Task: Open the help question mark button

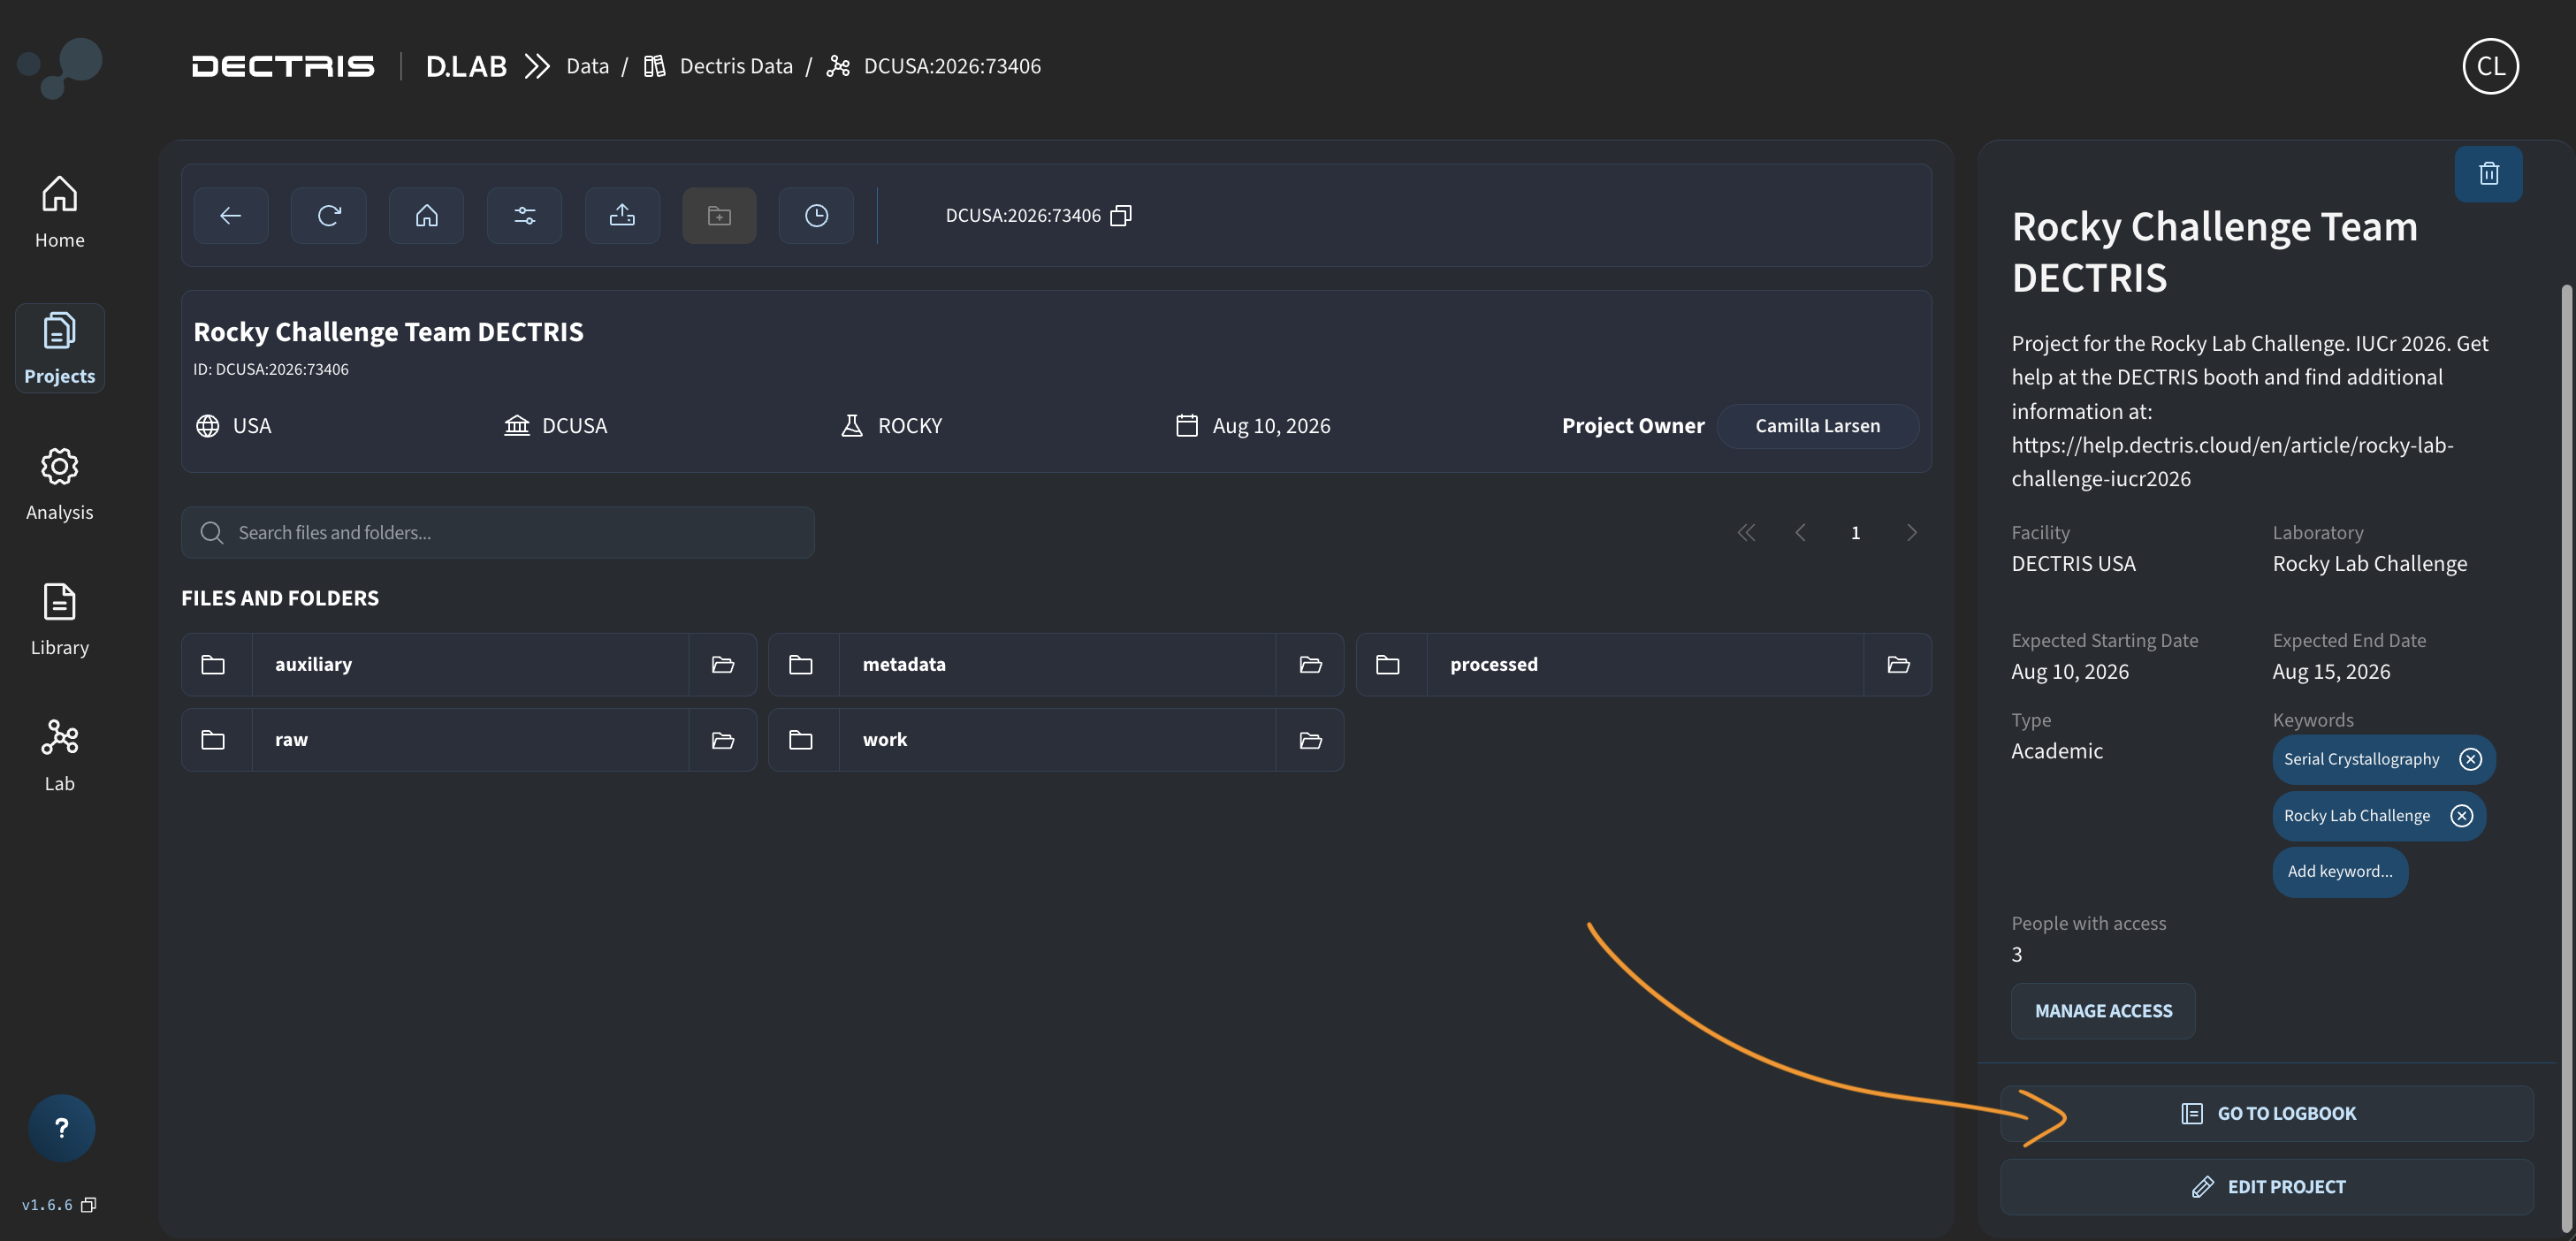Action: coord(62,1128)
